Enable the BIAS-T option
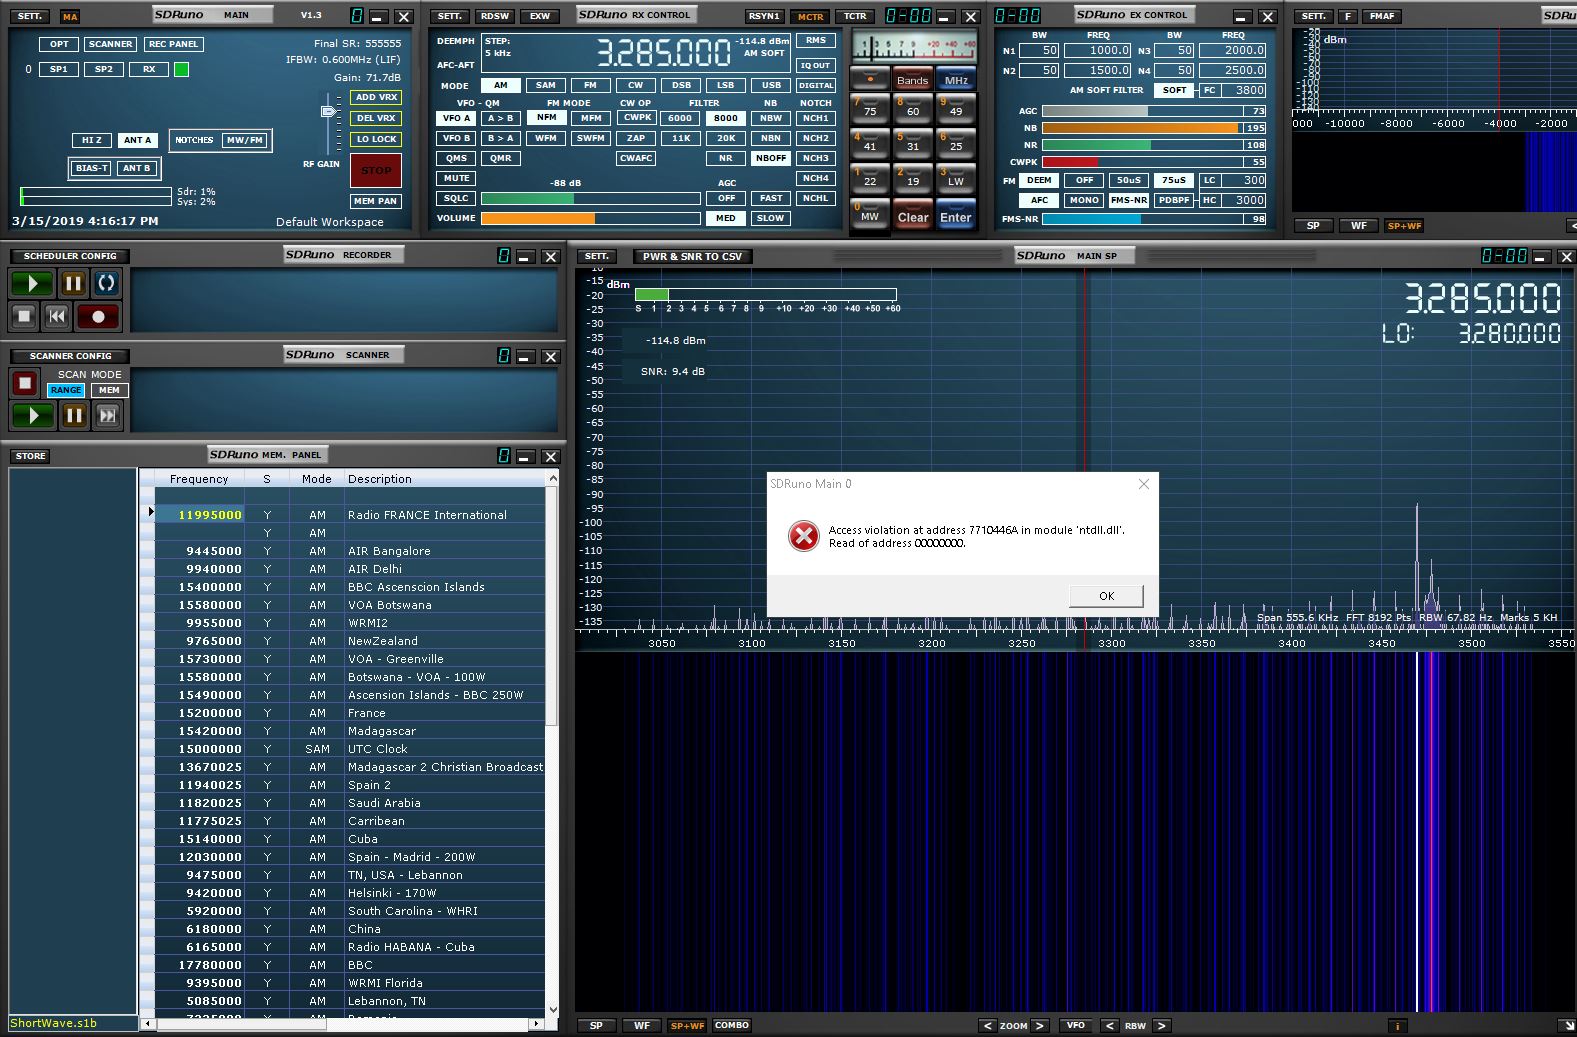 click(92, 168)
